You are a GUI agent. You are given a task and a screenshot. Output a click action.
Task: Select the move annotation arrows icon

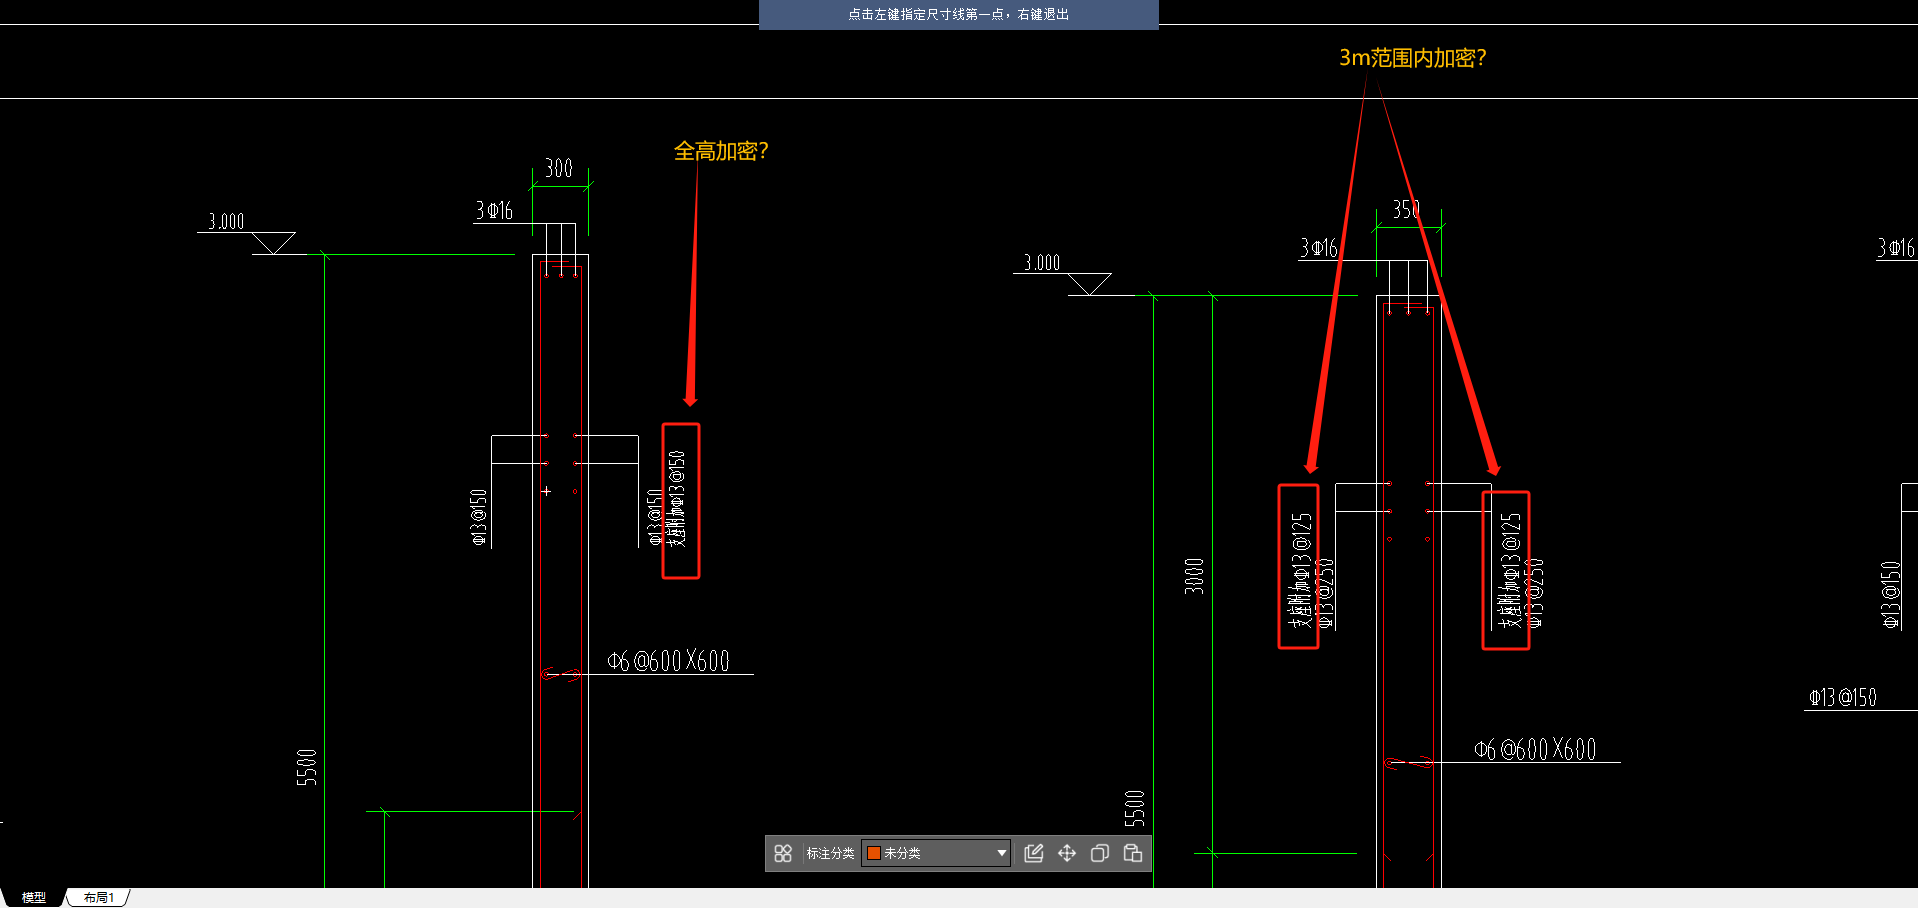pyautogui.click(x=1067, y=853)
